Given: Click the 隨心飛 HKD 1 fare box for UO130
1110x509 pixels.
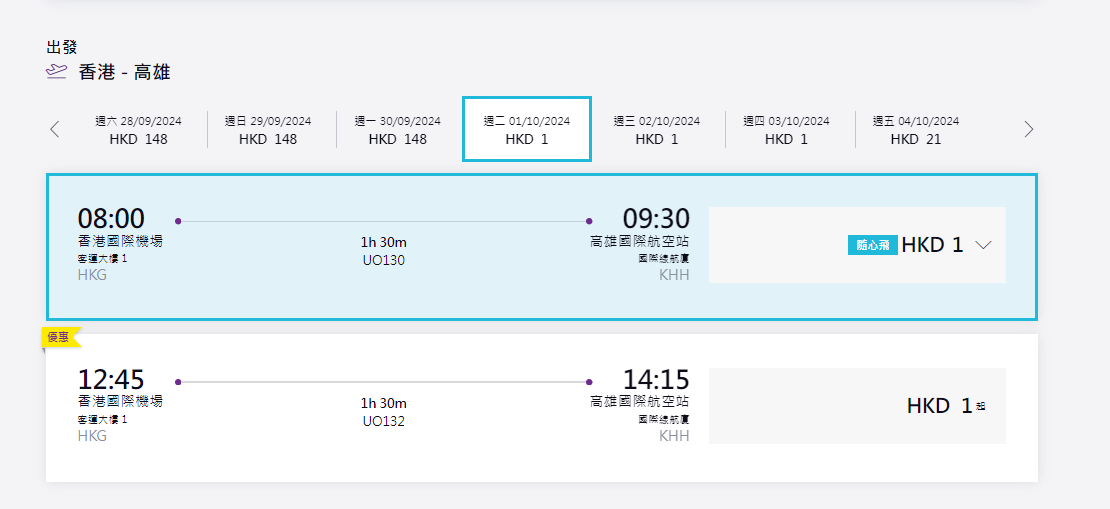Looking at the screenshot, I should [x=857, y=245].
